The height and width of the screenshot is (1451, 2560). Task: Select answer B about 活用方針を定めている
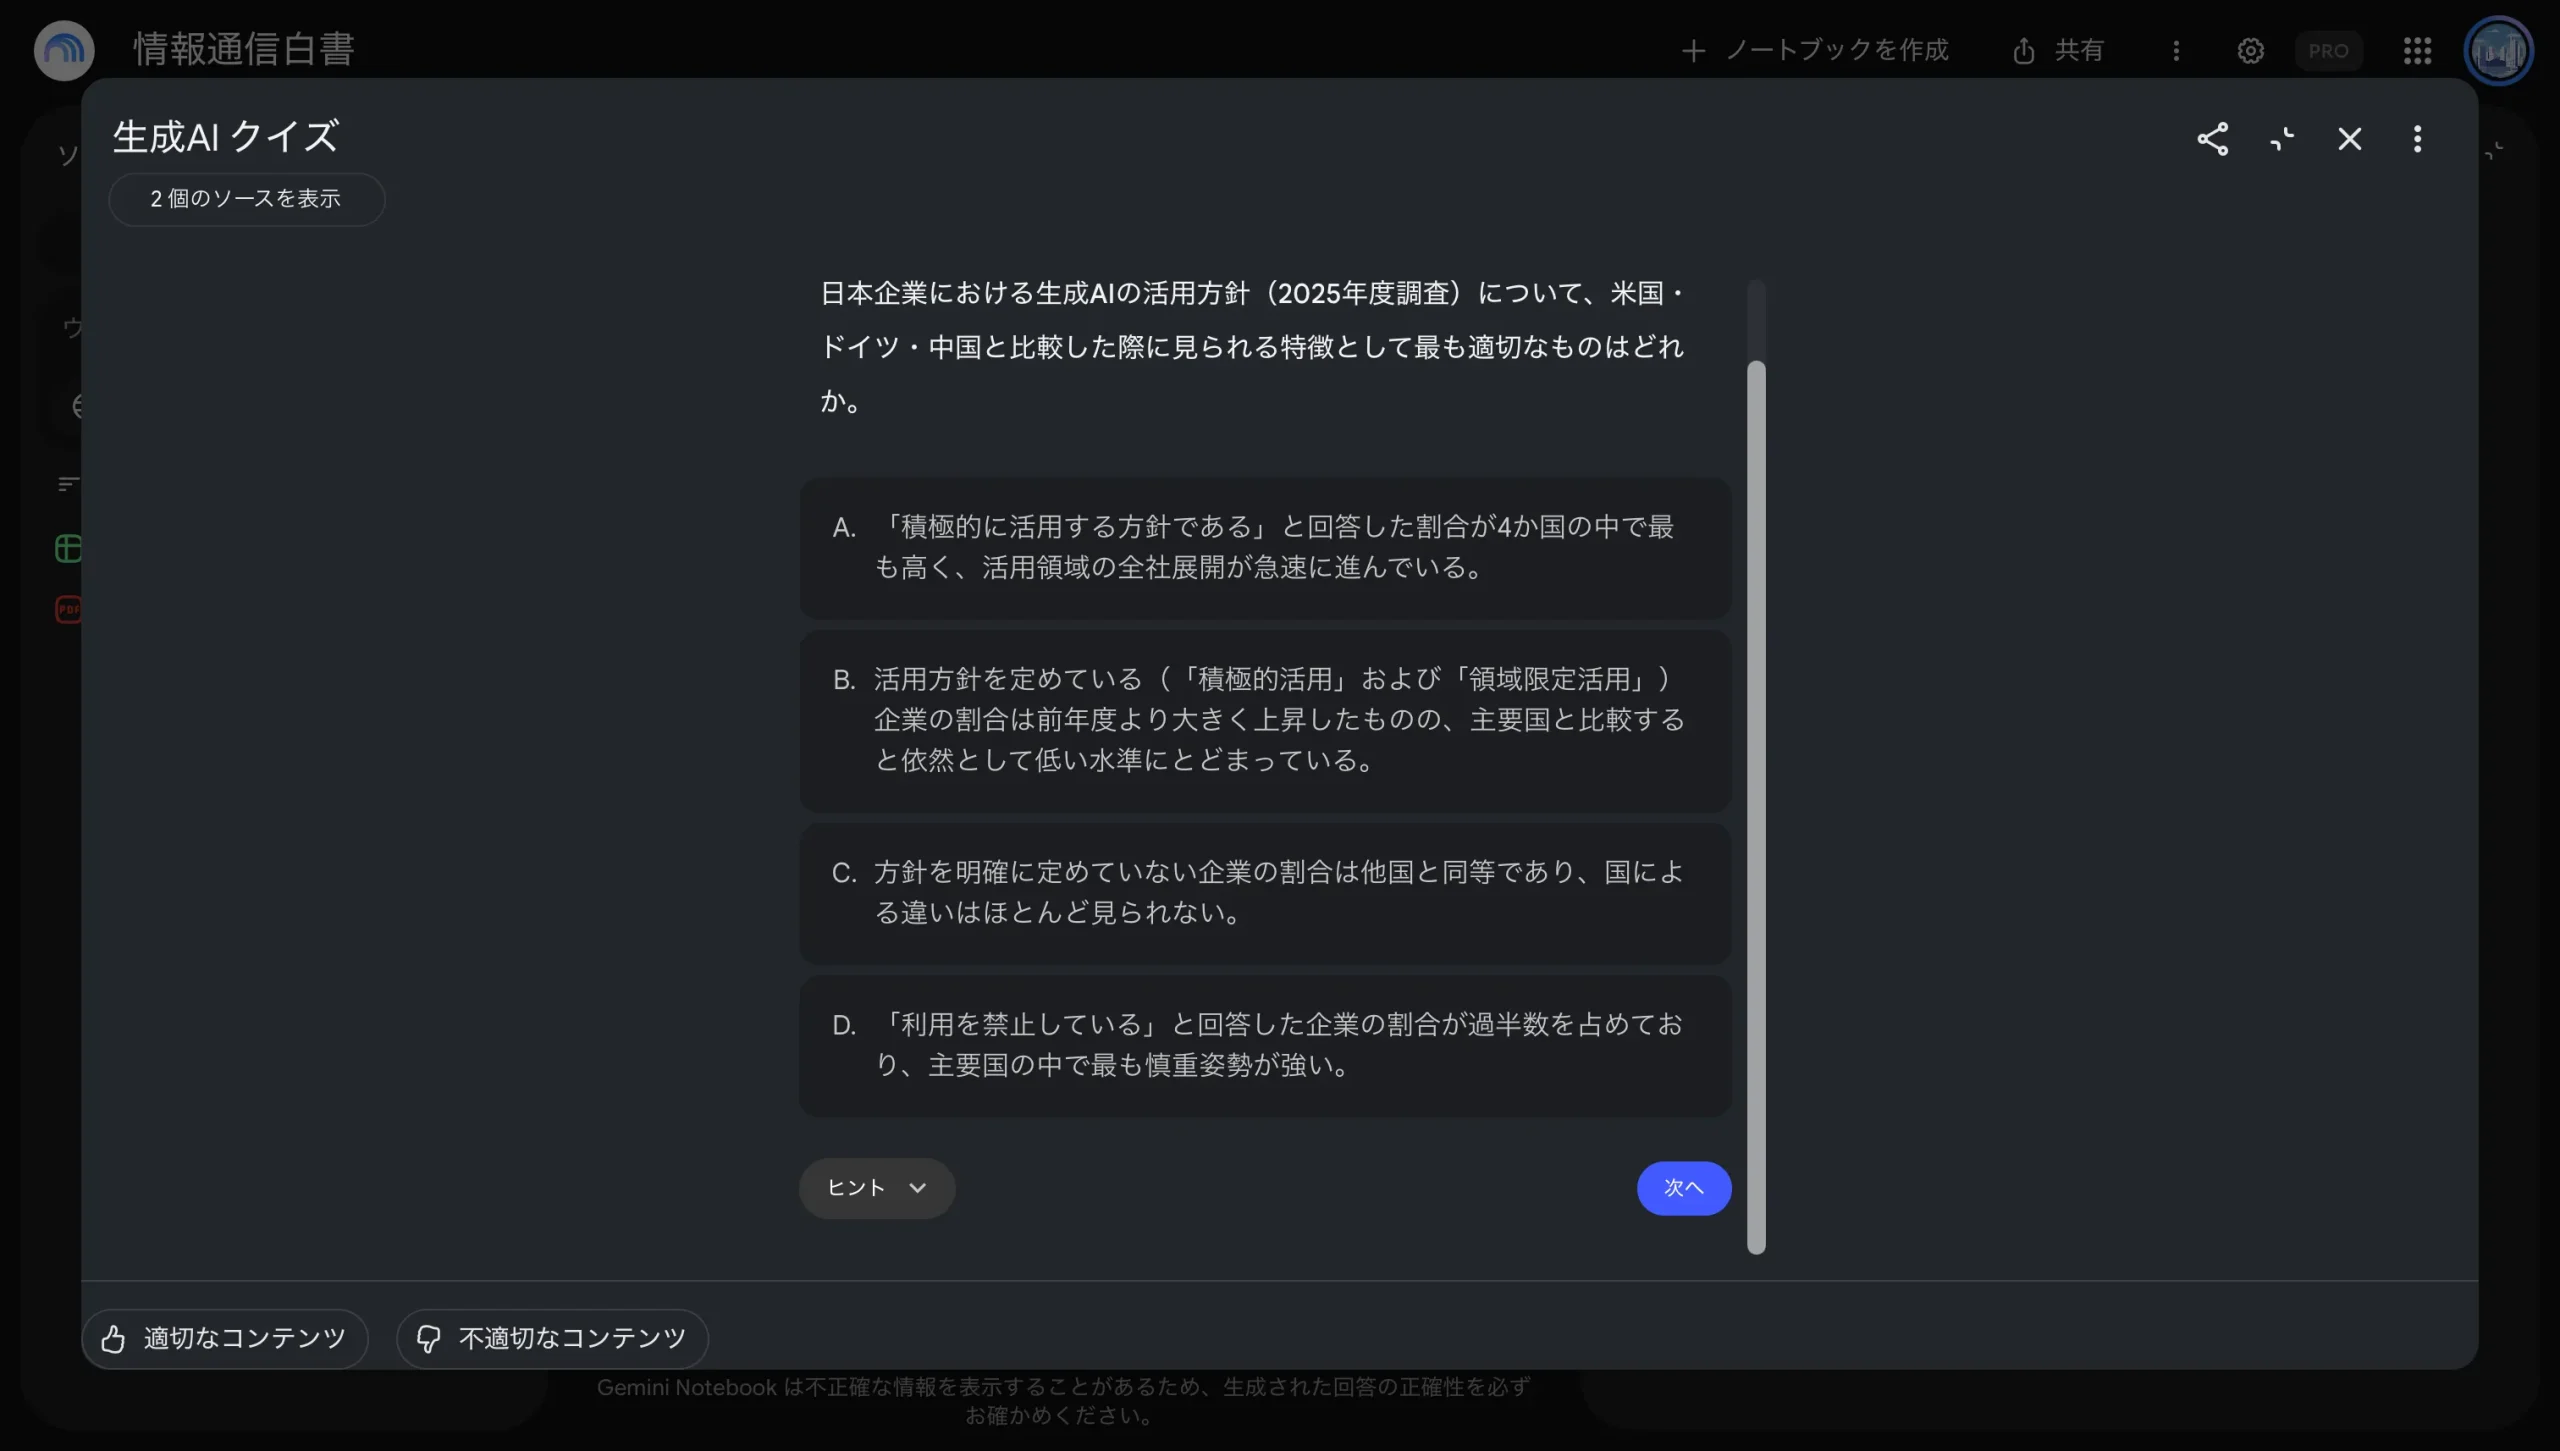1265,720
